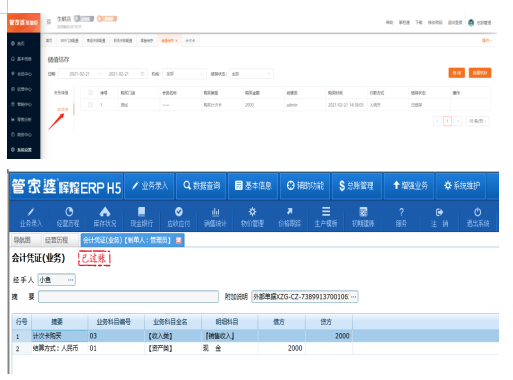
Task: Open 机构 dropdown showing 全部
Action: click(x=184, y=74)
